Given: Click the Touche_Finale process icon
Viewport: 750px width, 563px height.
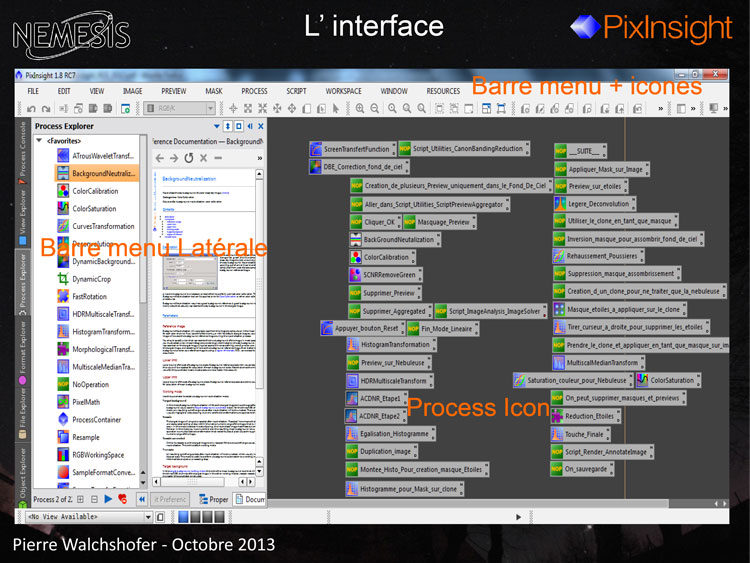Looking at the screenshot, I should click(x=581, y=434).
